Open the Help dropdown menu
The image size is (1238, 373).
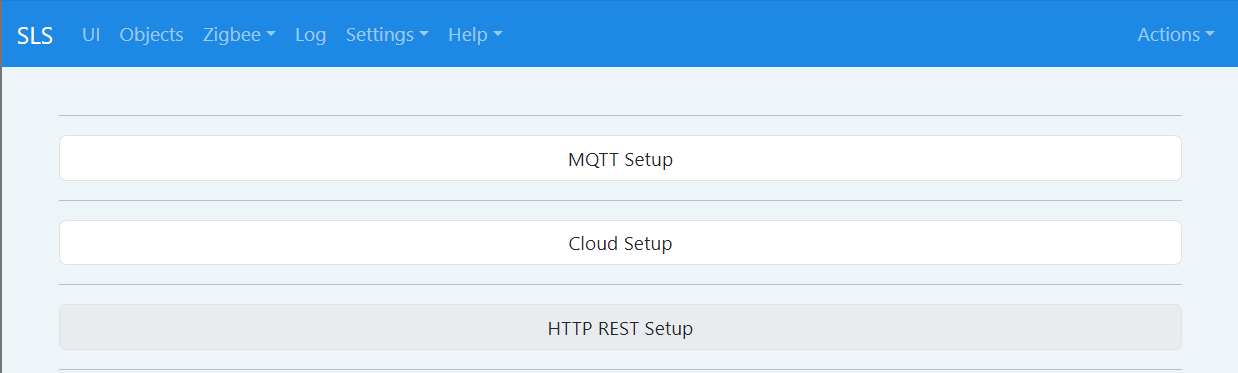pos(475,34)
